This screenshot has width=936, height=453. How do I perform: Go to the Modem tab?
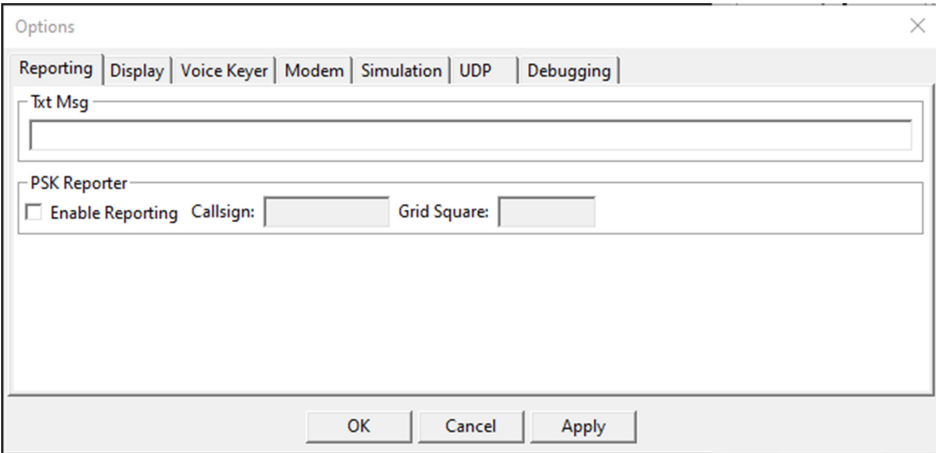coord(314,71)
